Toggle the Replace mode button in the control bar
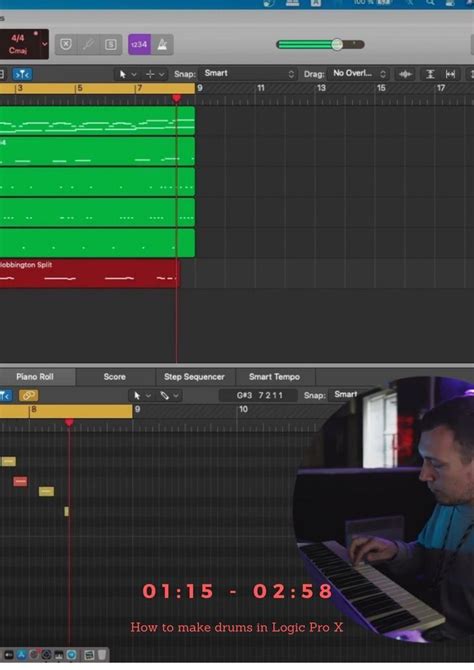The width and height of the screenshot is (474, 670). coord(66,44)
